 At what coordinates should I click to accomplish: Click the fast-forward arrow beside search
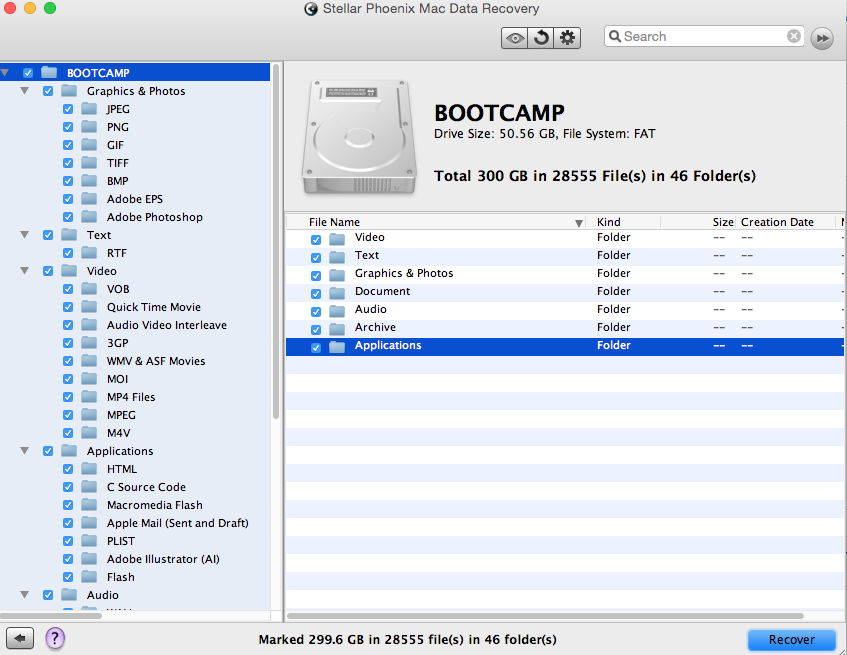(822, 38)
